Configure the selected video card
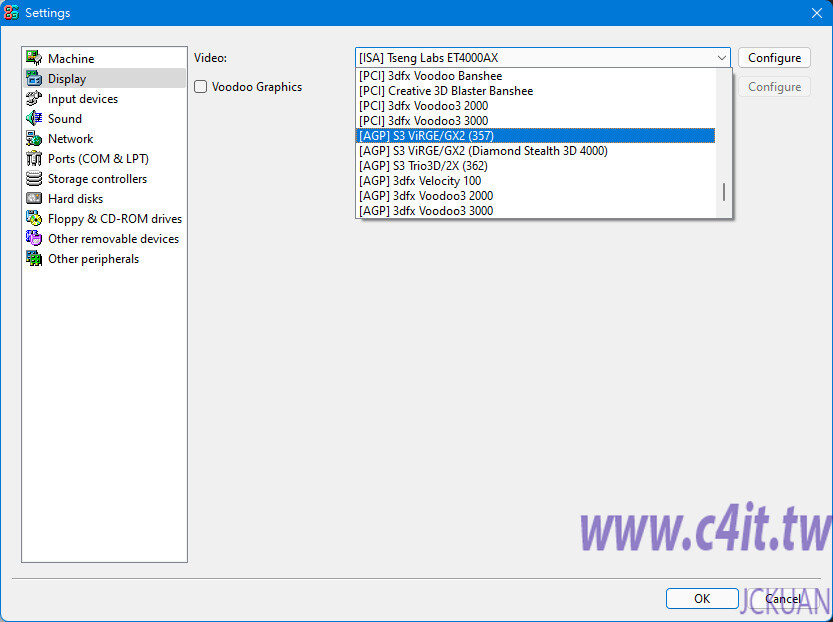Viewport: 833px width, 622px height. tap(774, 57)
